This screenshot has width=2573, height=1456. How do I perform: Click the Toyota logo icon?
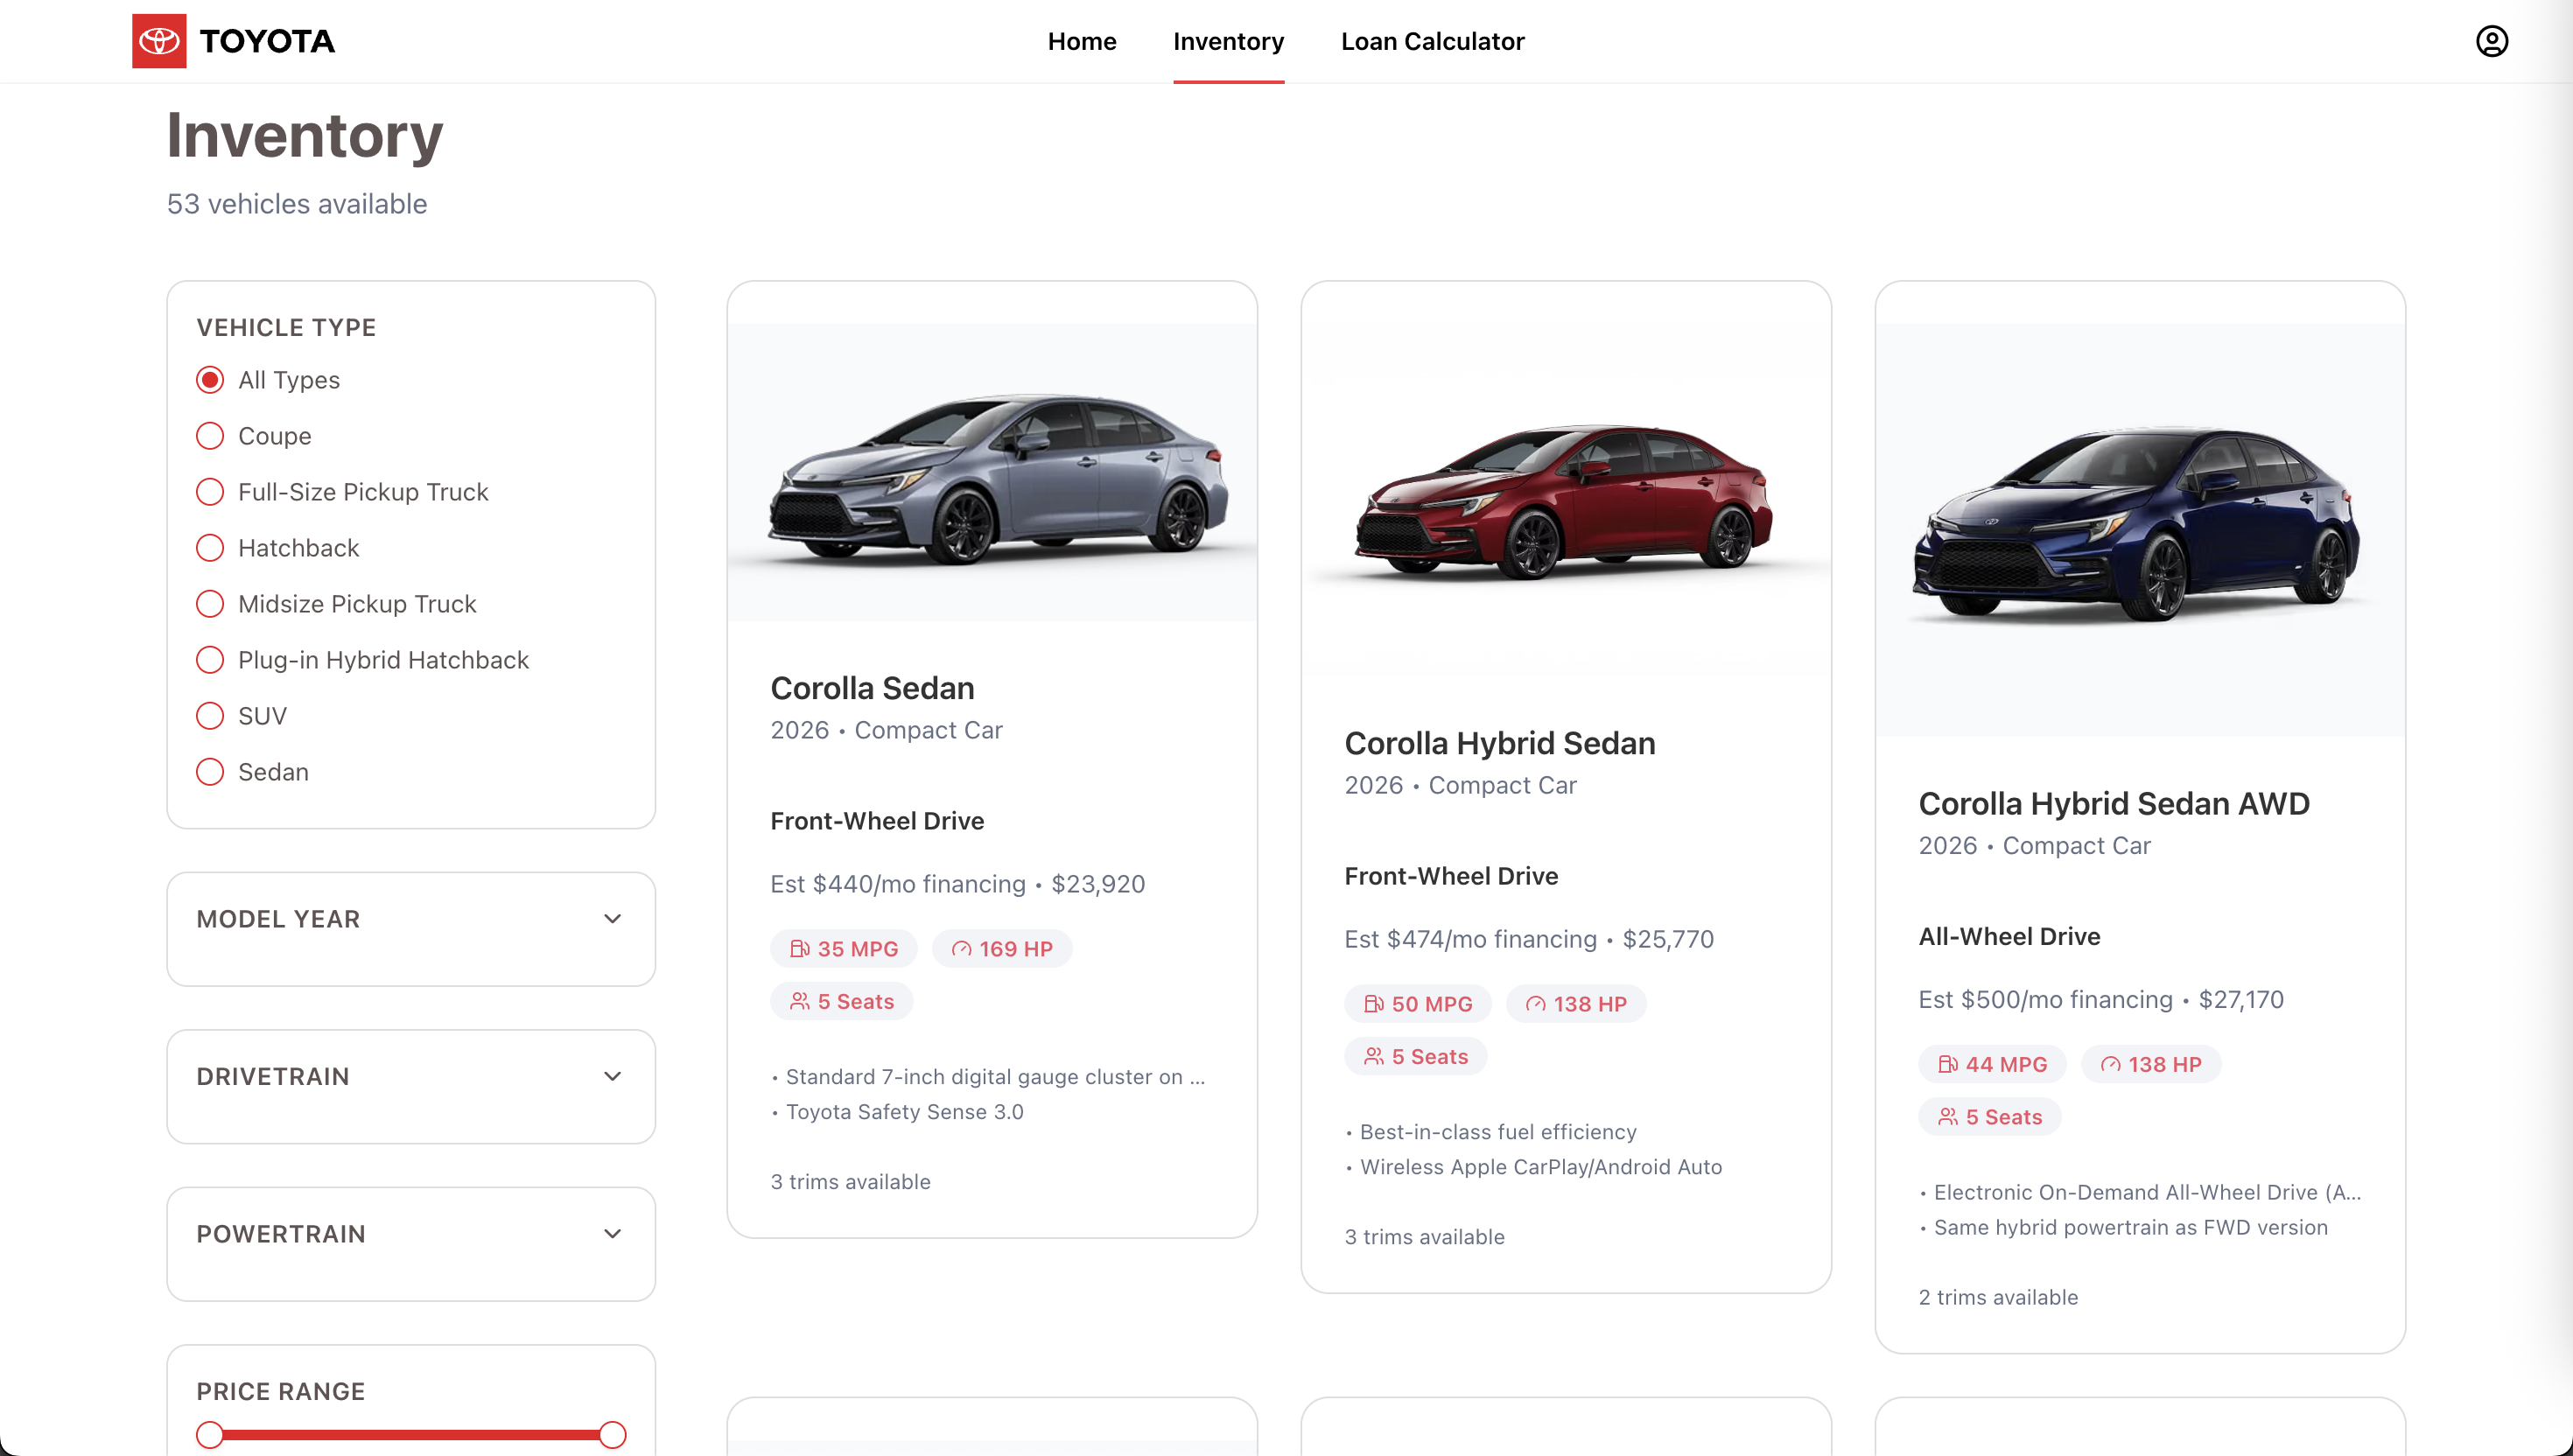[x=159, y=41]
